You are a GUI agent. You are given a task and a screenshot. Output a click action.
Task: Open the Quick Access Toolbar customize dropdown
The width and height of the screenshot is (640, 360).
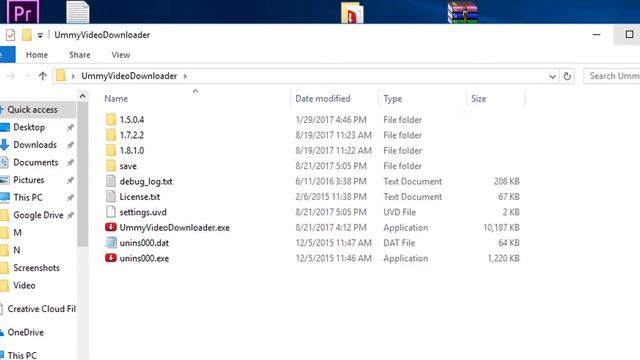tap(40, 36)
